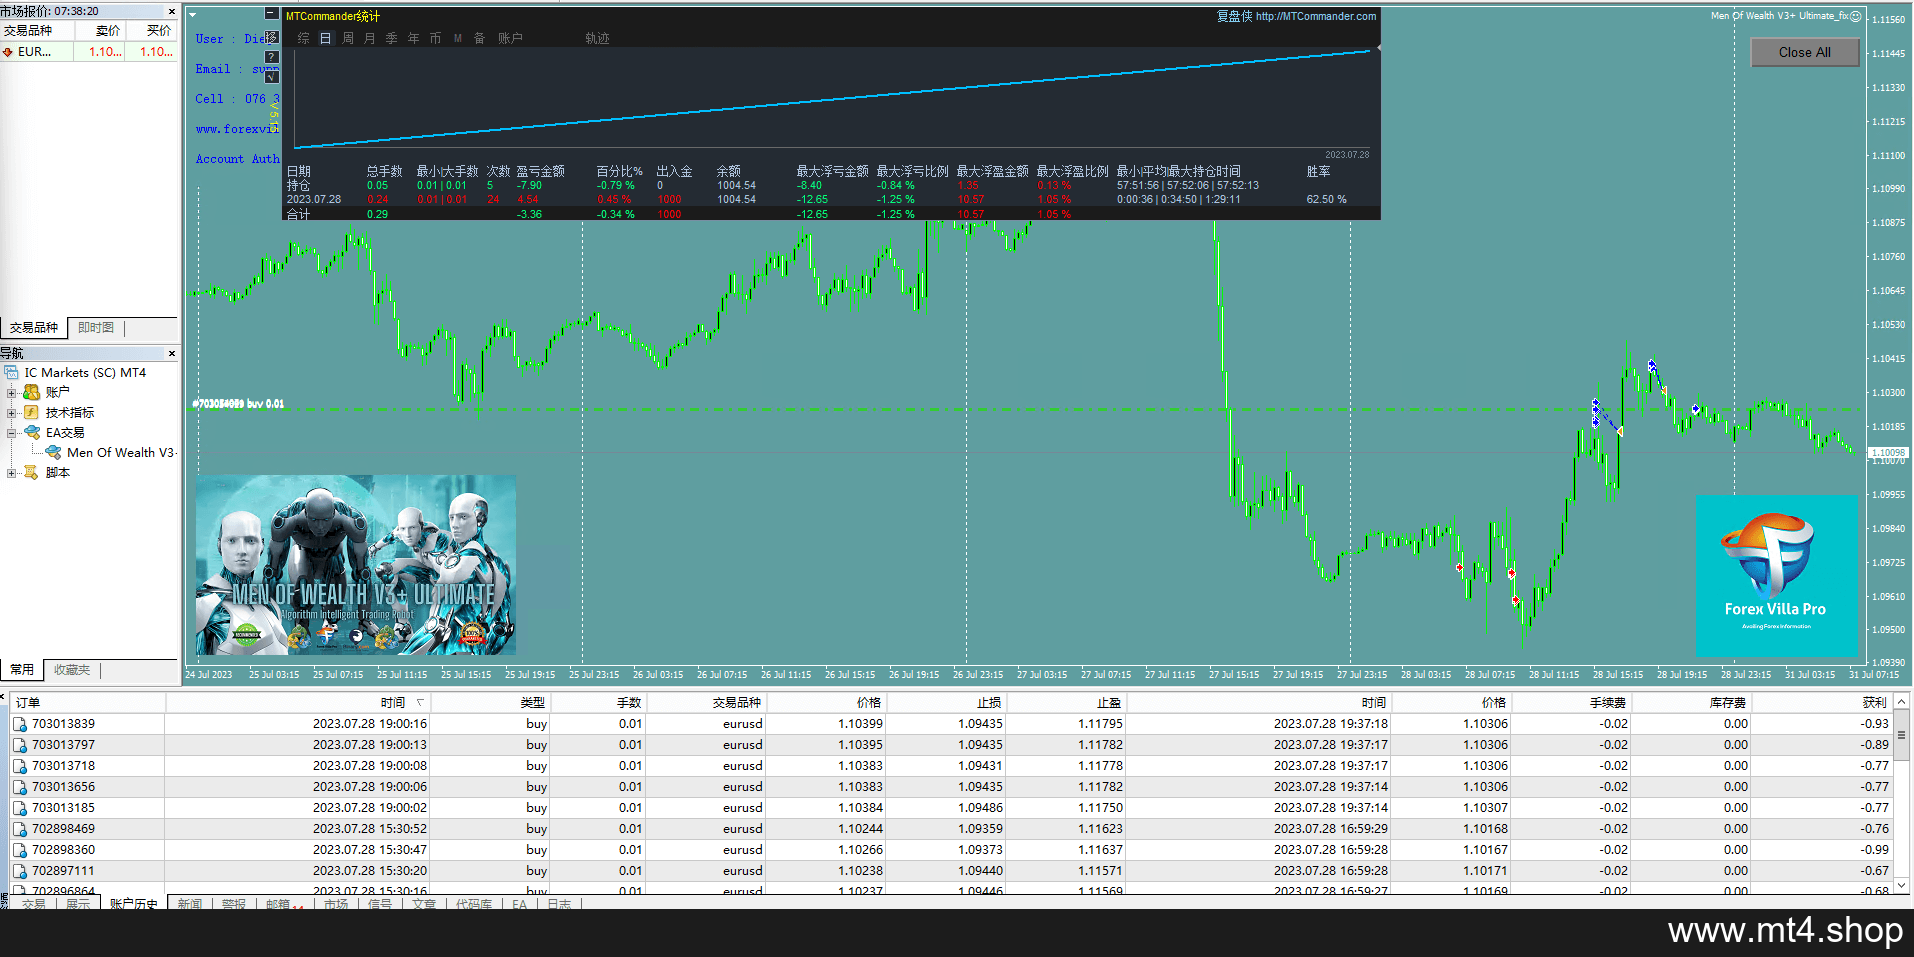Open the MTCommander.com link
The image size is (1914, 957).
1316,16
